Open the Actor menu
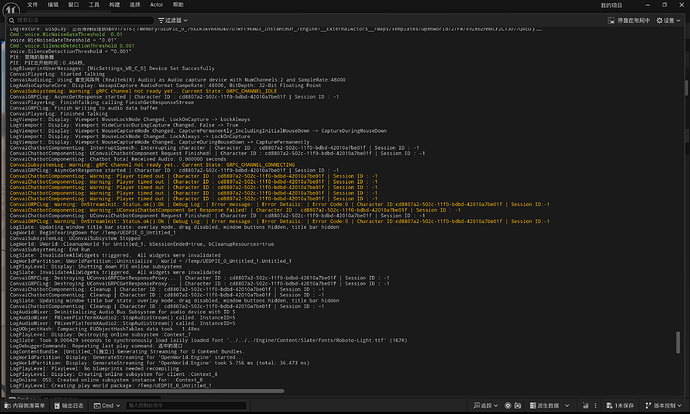Viewport: 690px width, 414px height. pyautogui.click(x=156, y=5)
